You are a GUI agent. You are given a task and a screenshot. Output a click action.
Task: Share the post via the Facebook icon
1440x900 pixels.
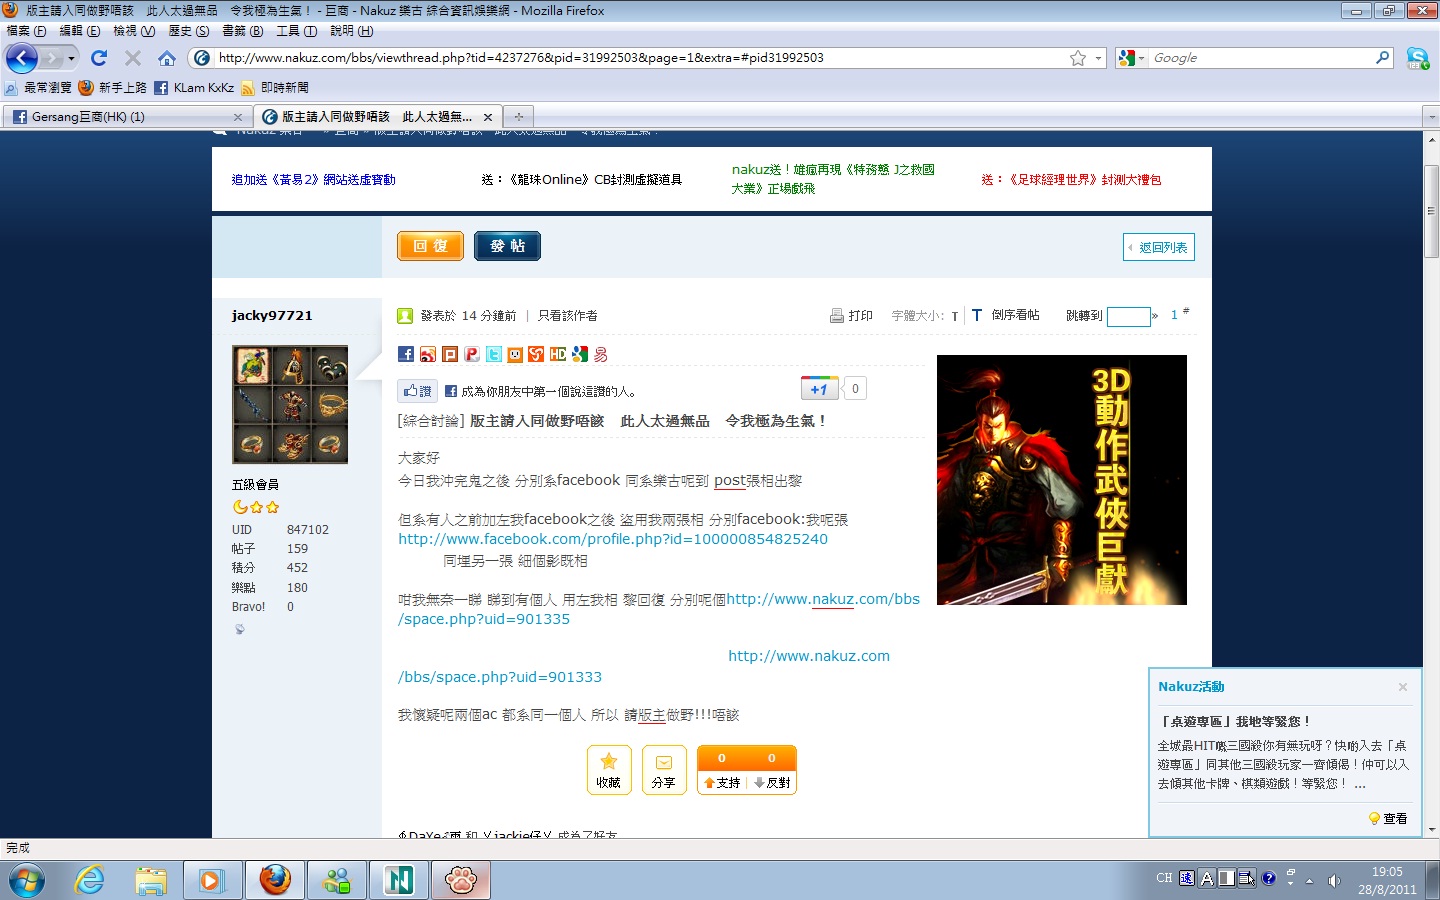[x=406, y=354]
